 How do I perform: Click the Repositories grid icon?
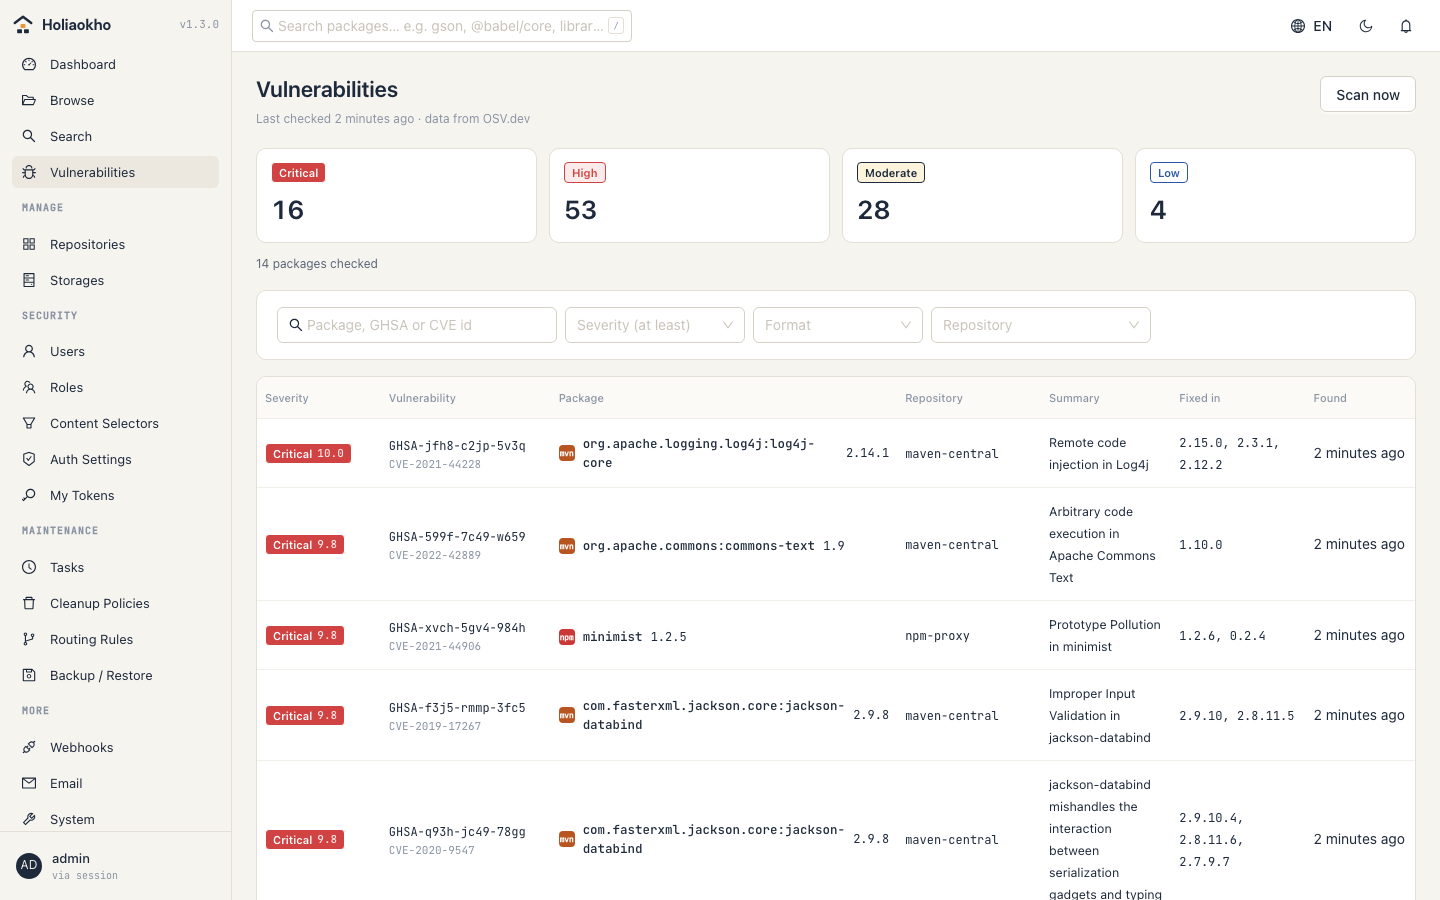point(29,244)
